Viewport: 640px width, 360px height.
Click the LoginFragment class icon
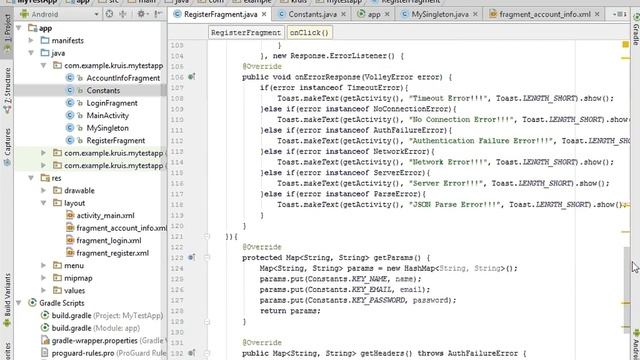point(70,103)
